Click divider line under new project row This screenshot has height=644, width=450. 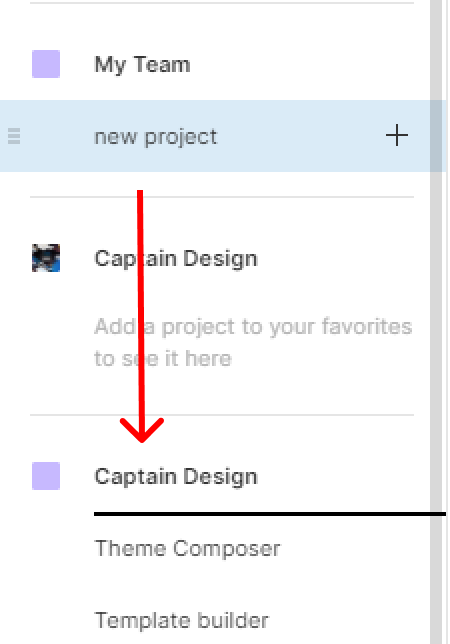point(222,197)
